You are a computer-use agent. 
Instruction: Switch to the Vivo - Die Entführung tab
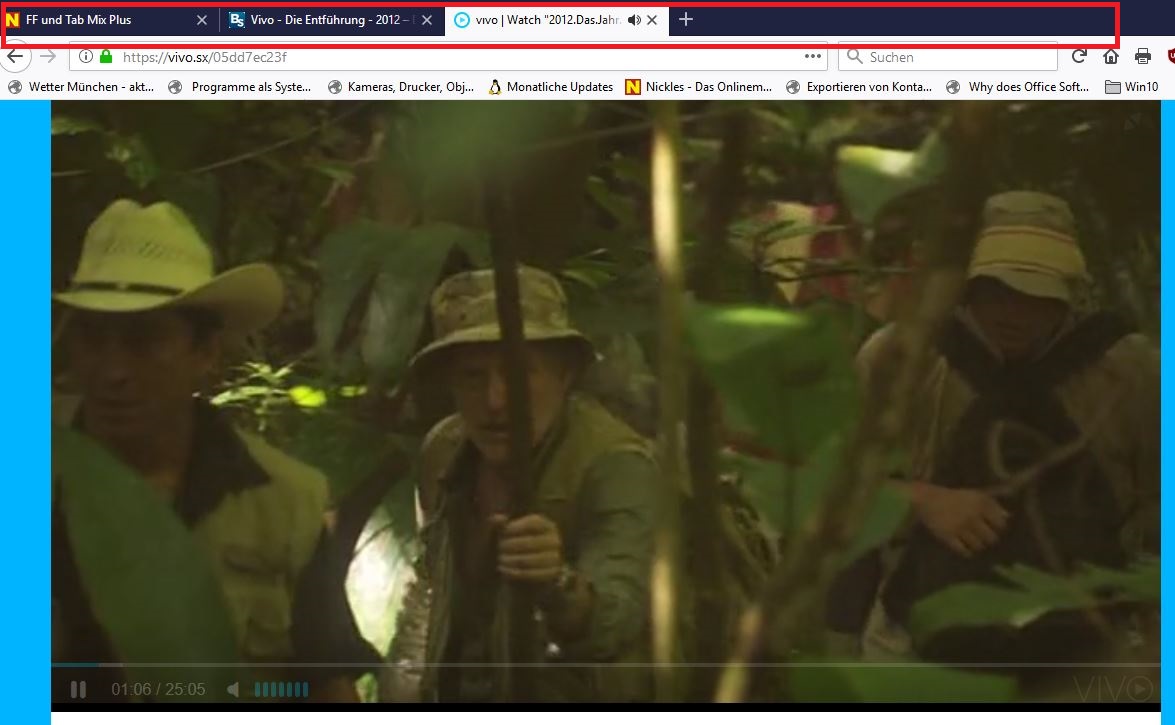pyautogui.click(x=331, y=20)
